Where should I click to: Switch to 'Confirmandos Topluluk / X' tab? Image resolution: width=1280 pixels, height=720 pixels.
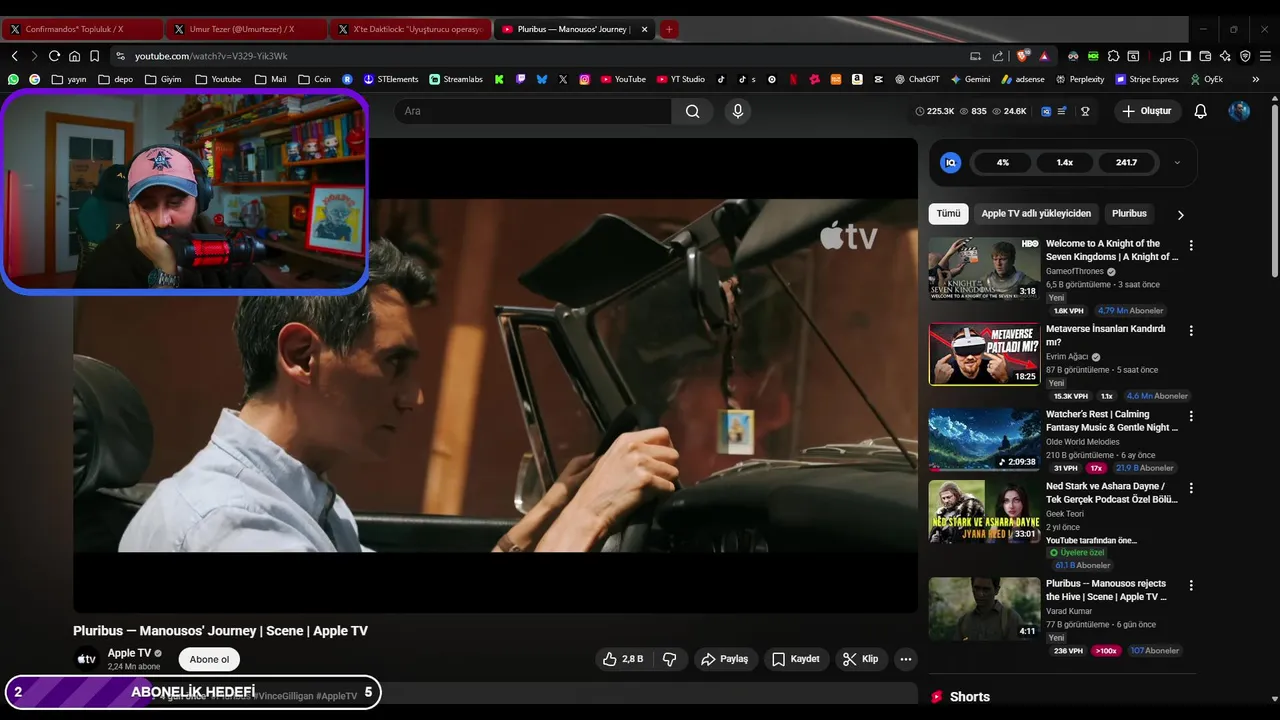pyautogui.click(x=82, y=29)
